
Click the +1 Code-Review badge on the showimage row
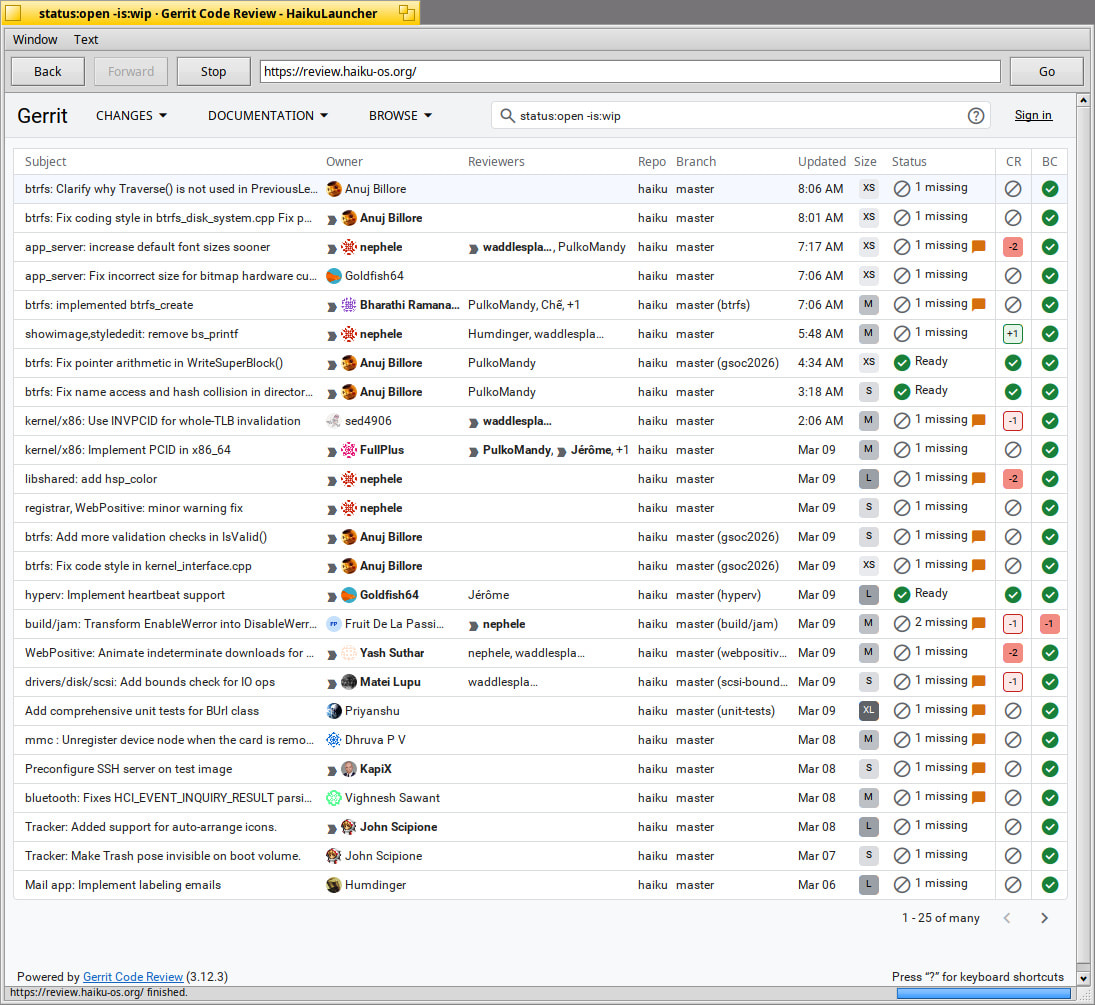click(1012, 334)
